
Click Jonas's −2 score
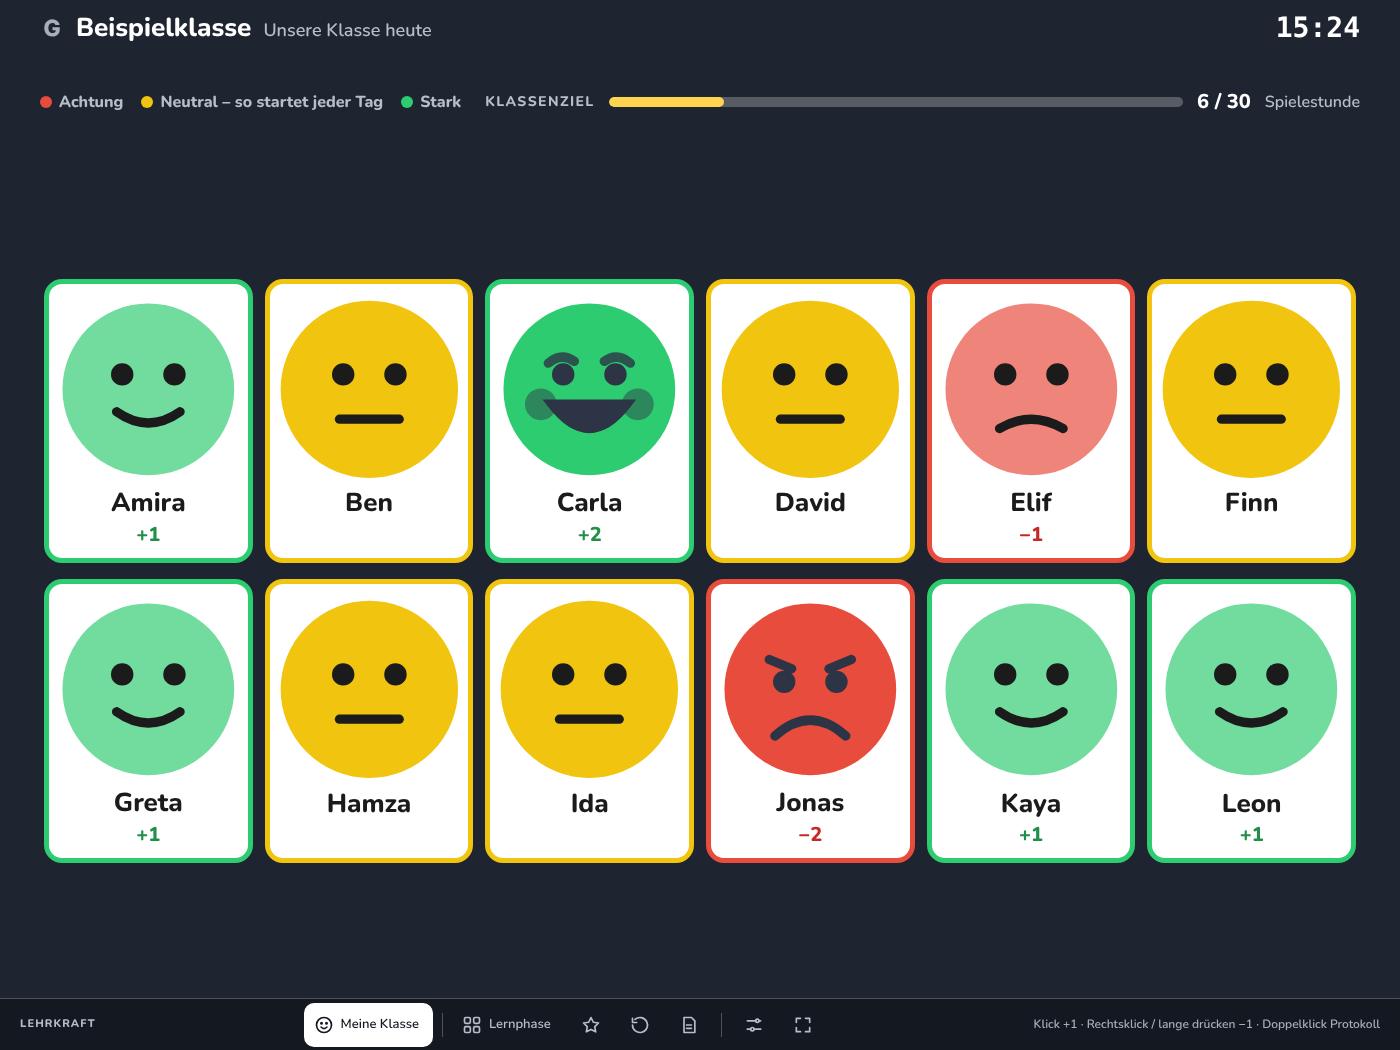(810, 834)
